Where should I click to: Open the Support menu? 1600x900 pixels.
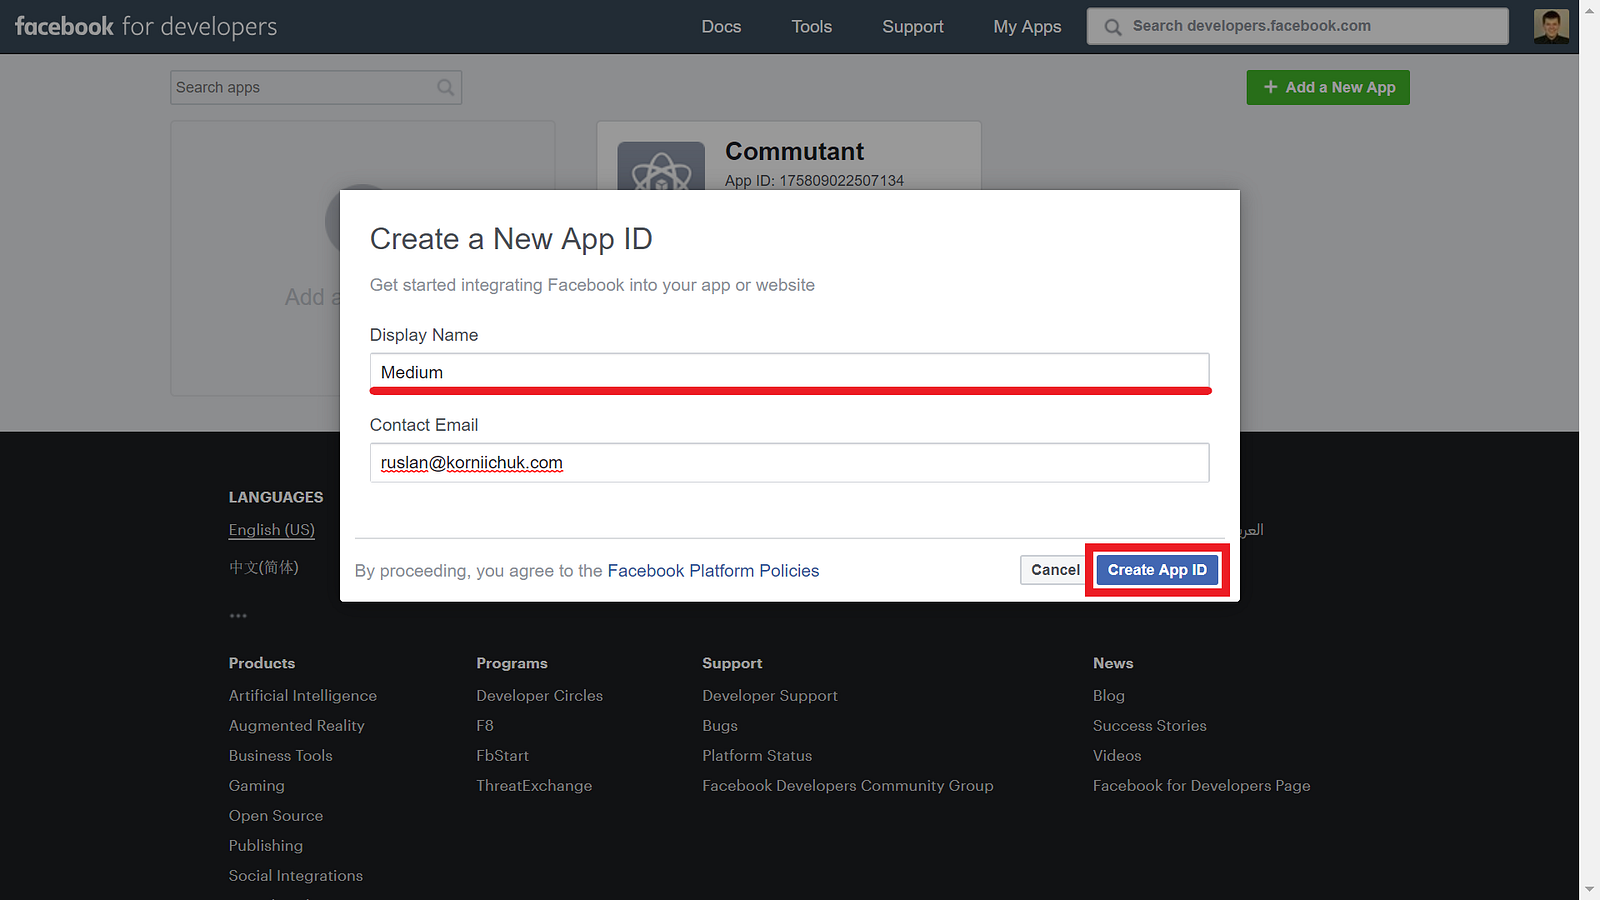point(913,27)
